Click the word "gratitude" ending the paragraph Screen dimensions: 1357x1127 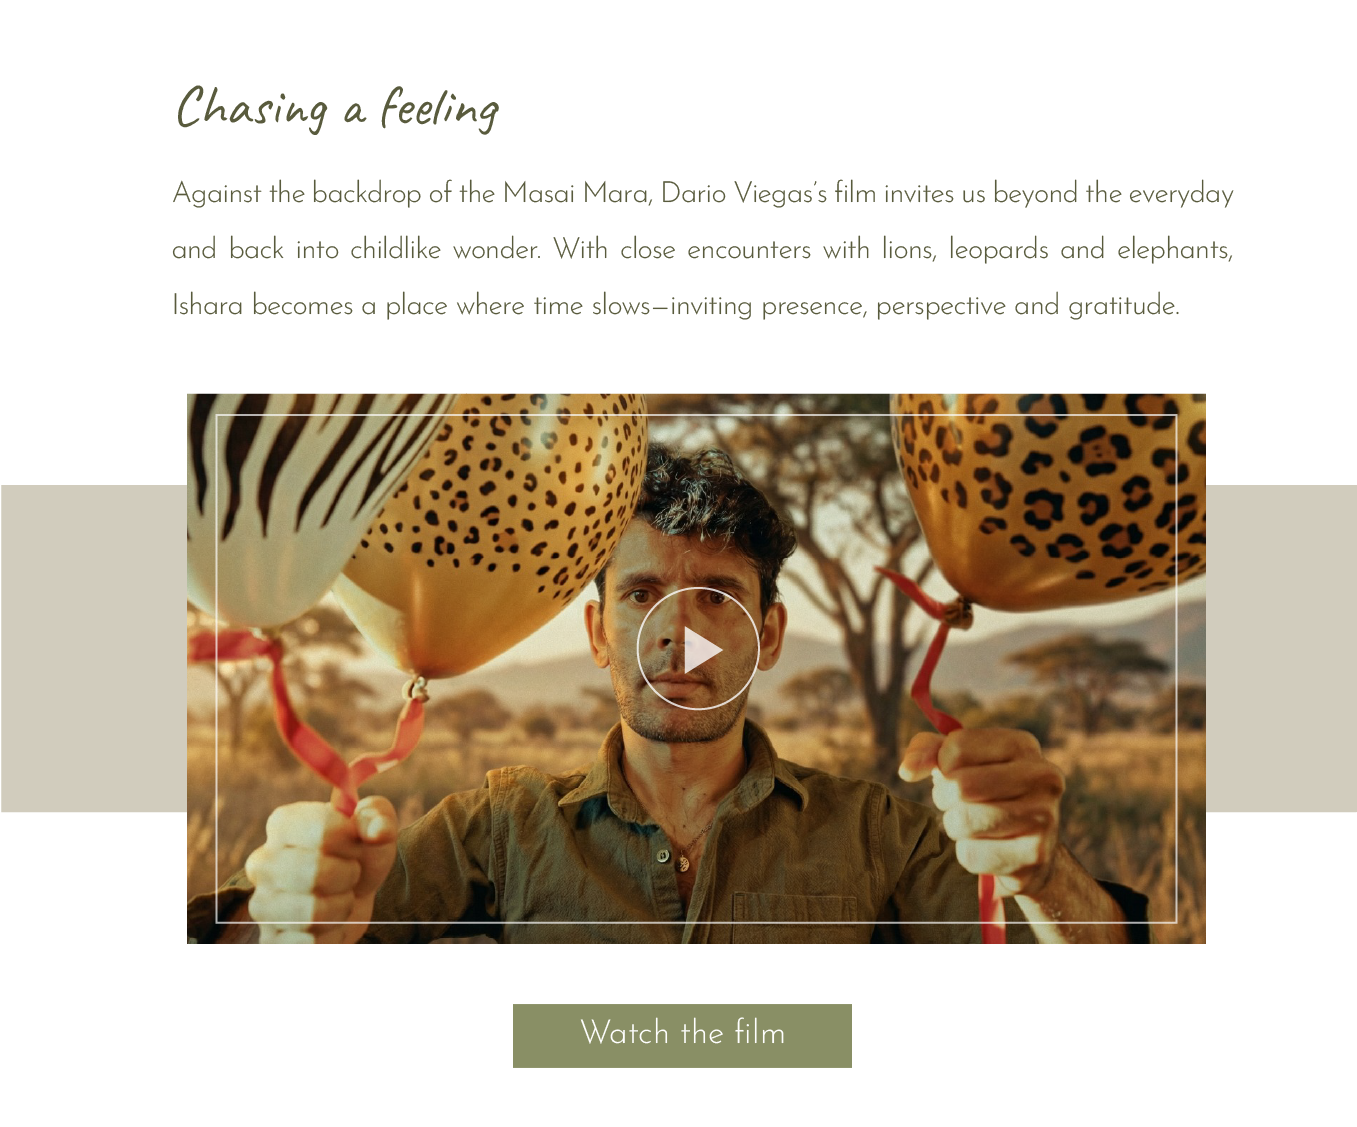[1122, 306]
